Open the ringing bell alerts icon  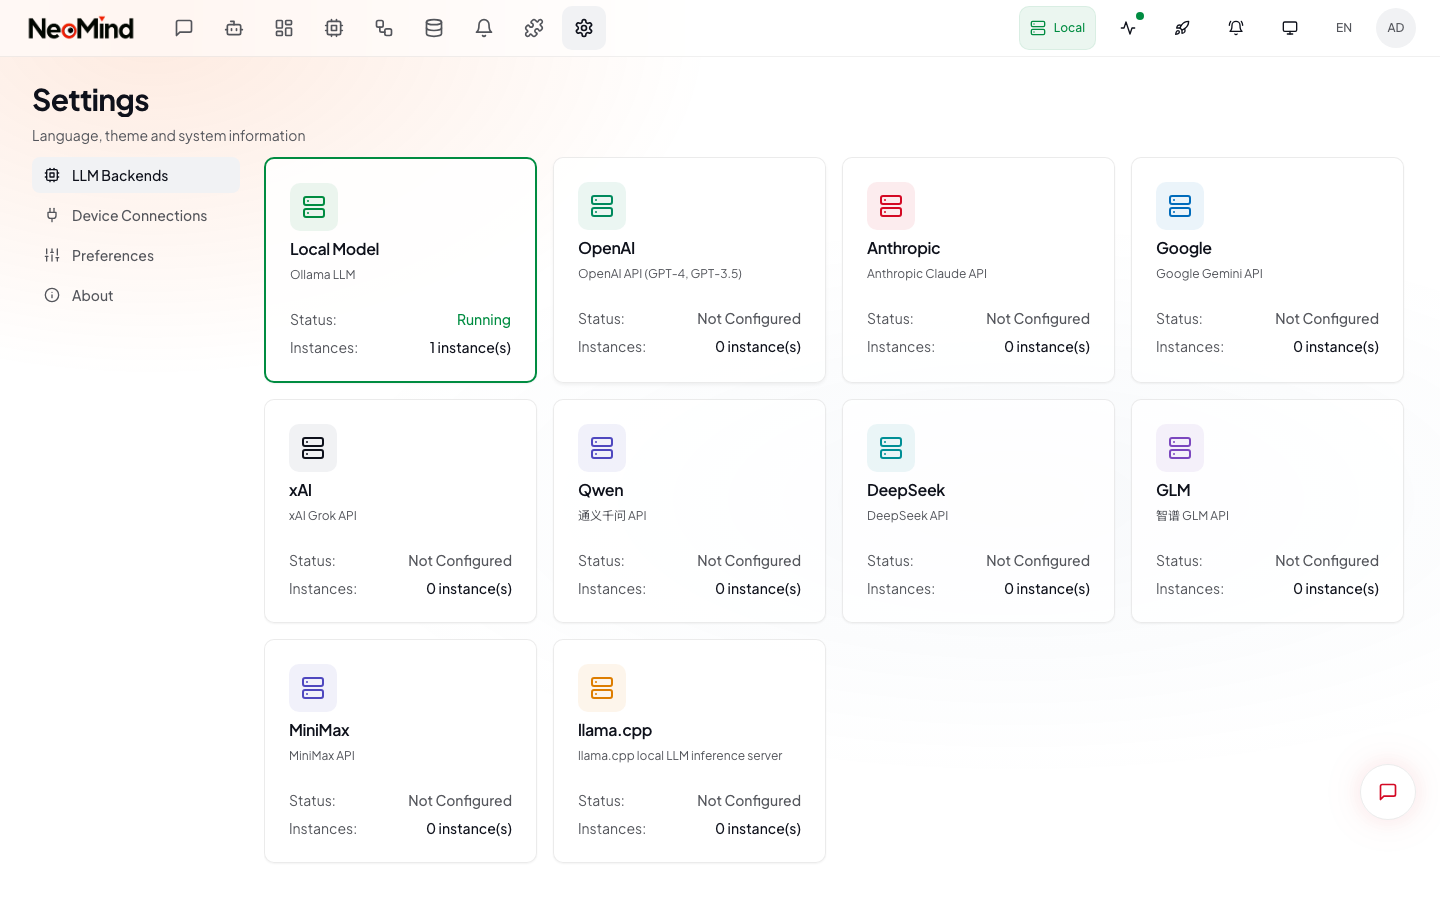tap(1236, 28)
